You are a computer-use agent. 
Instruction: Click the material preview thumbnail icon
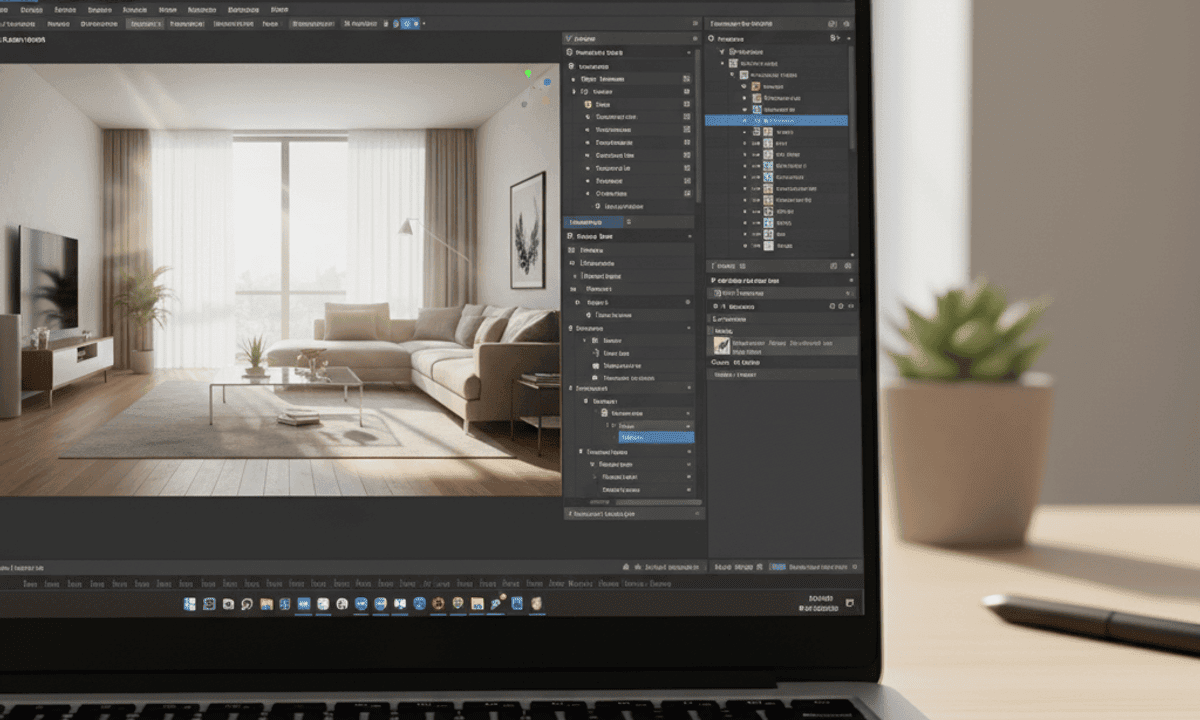tap(722, 346)
